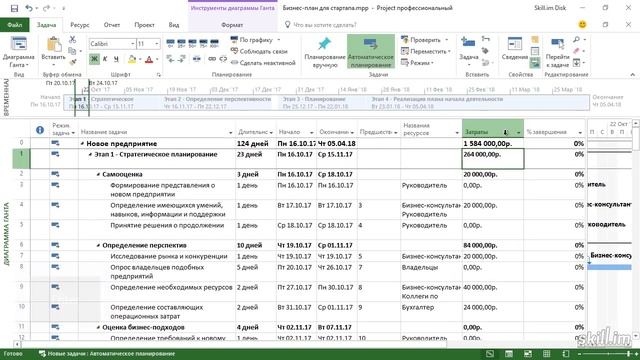Open the font color A swatch
Viewport: 640px width, 360px height.
[x=149, y=60]
